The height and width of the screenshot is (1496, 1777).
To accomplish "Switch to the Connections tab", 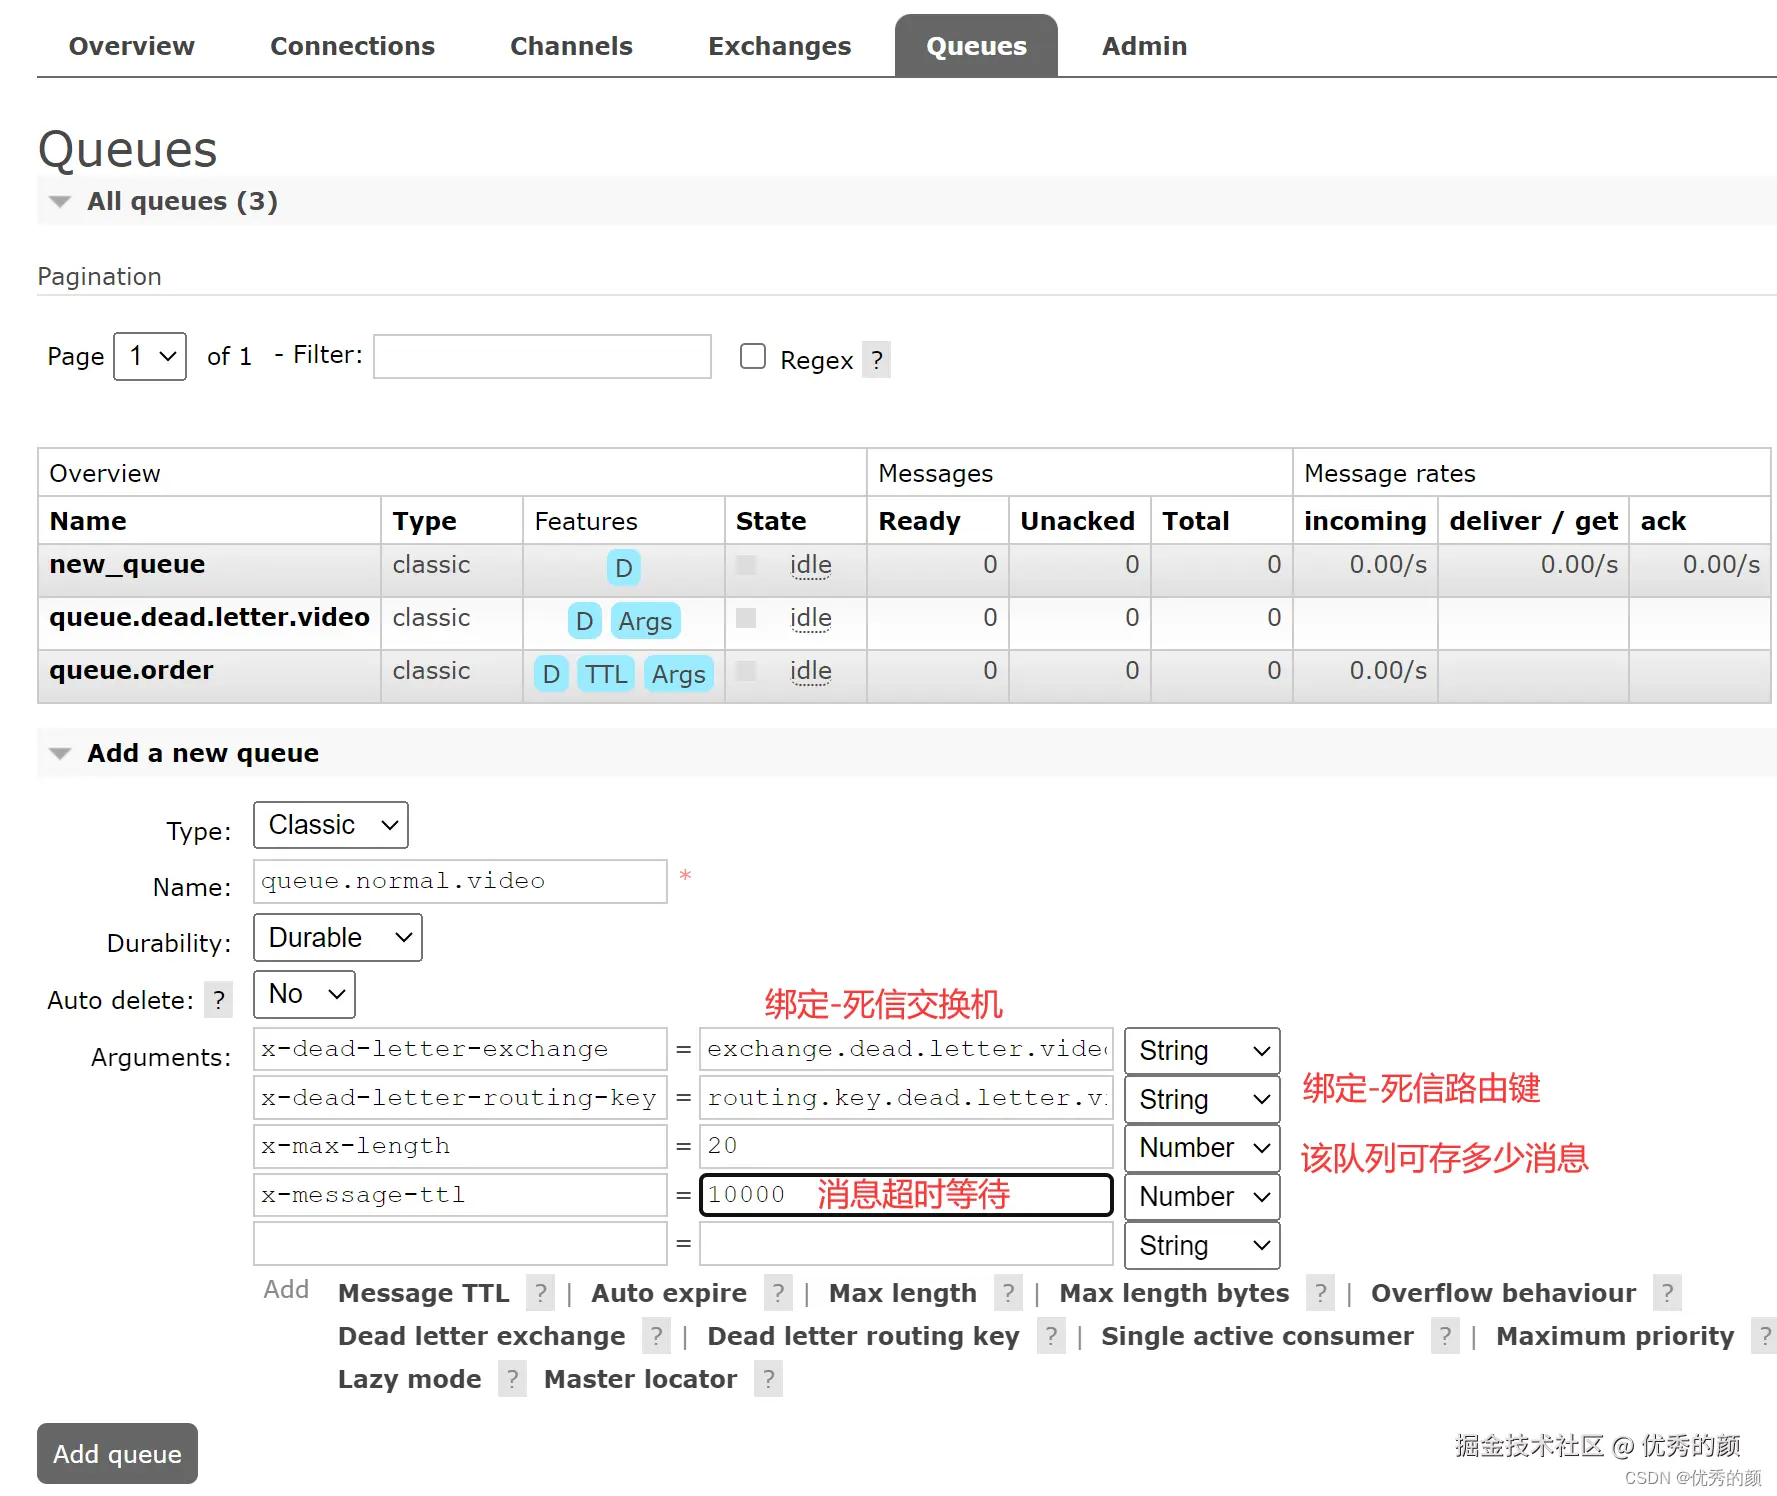I will (352, 46).
